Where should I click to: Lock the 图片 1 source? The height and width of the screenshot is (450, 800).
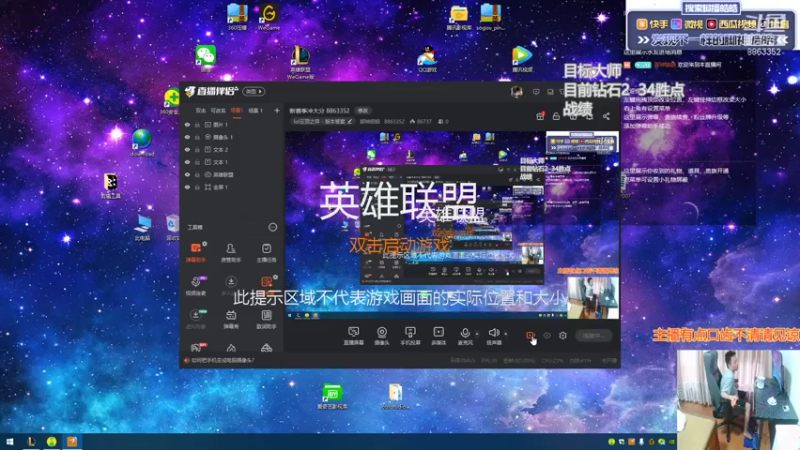[197, 124]
